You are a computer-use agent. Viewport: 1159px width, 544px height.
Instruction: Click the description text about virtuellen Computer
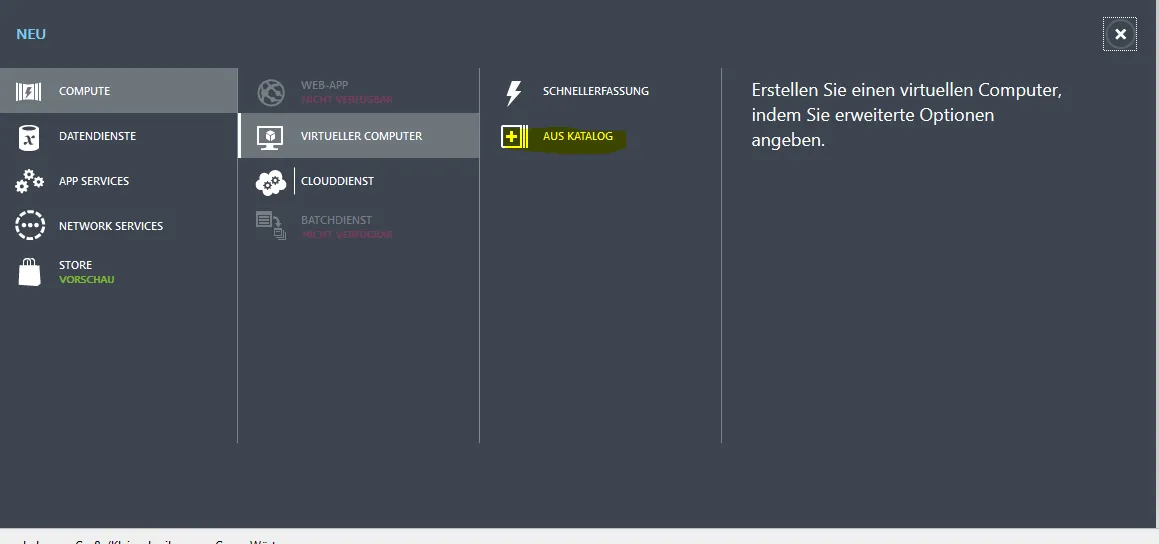pyautogui.click(x=906, y=115)
